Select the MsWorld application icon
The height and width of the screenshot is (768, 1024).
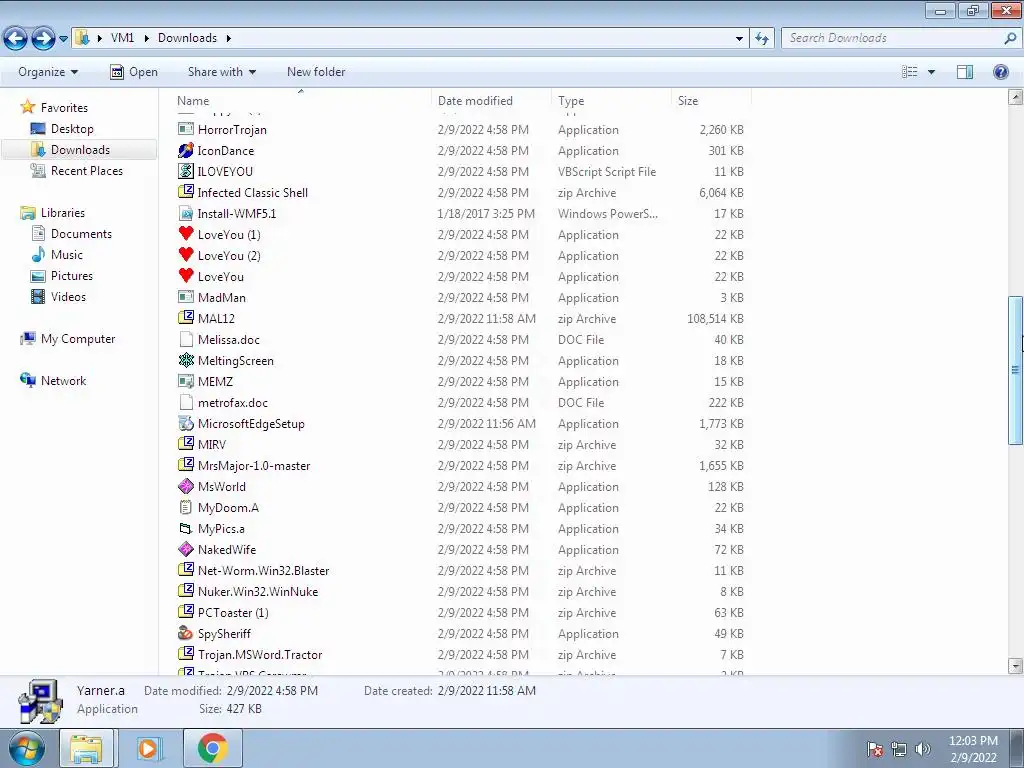click(186, 486)
